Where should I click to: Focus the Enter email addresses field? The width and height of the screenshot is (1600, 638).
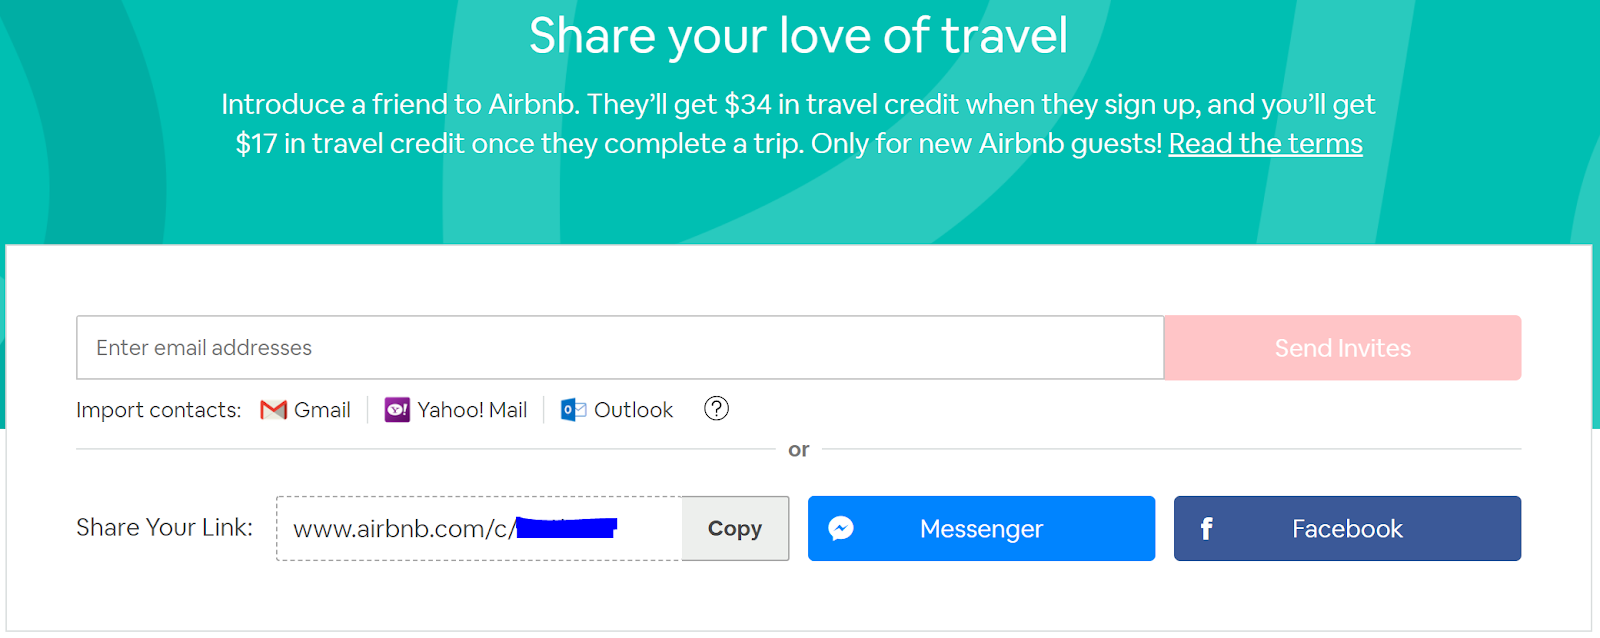tap(620, 348)
